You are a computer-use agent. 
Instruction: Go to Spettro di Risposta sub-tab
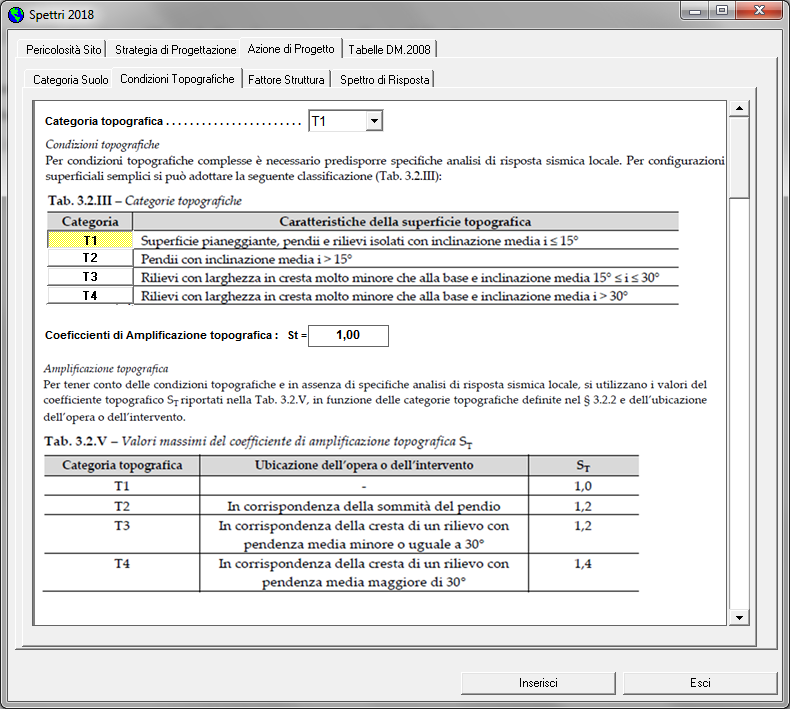384,80
